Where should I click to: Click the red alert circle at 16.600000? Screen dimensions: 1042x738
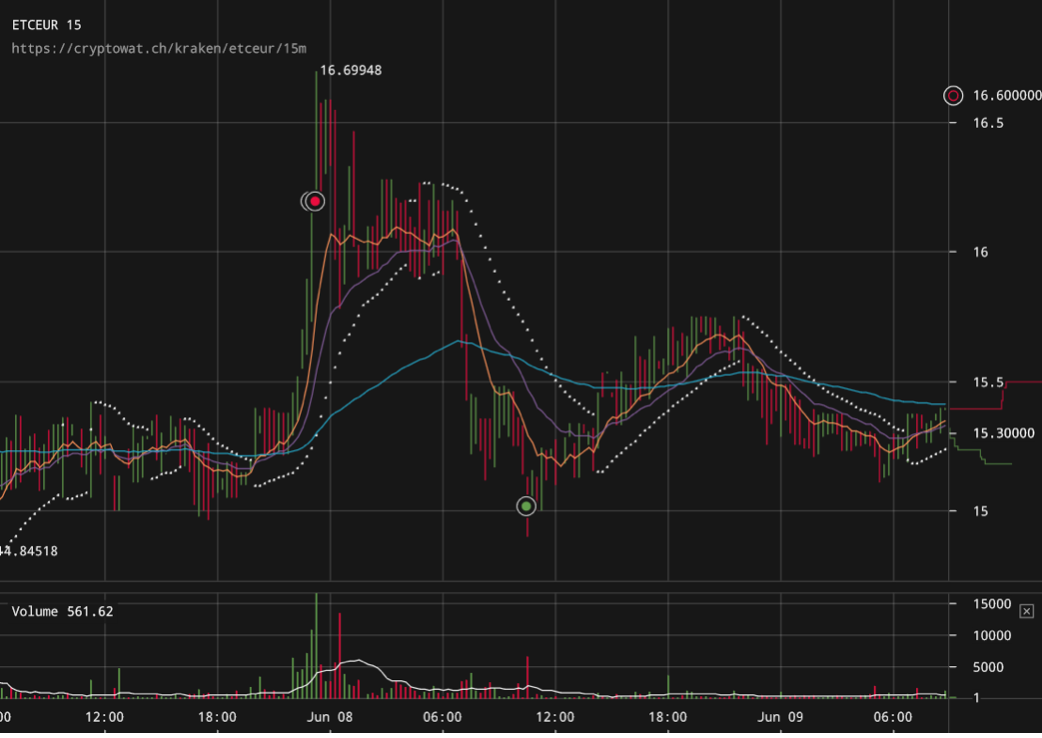(953, 96)
